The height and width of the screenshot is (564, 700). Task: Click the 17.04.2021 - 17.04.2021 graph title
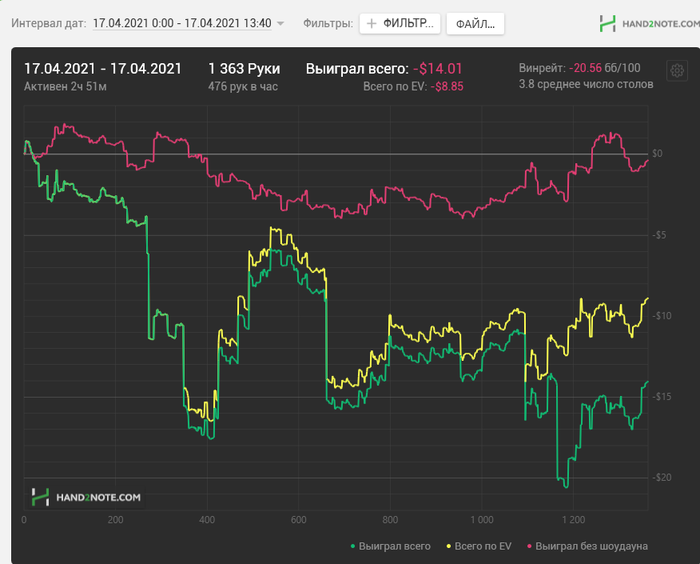[x=103, y=69]
